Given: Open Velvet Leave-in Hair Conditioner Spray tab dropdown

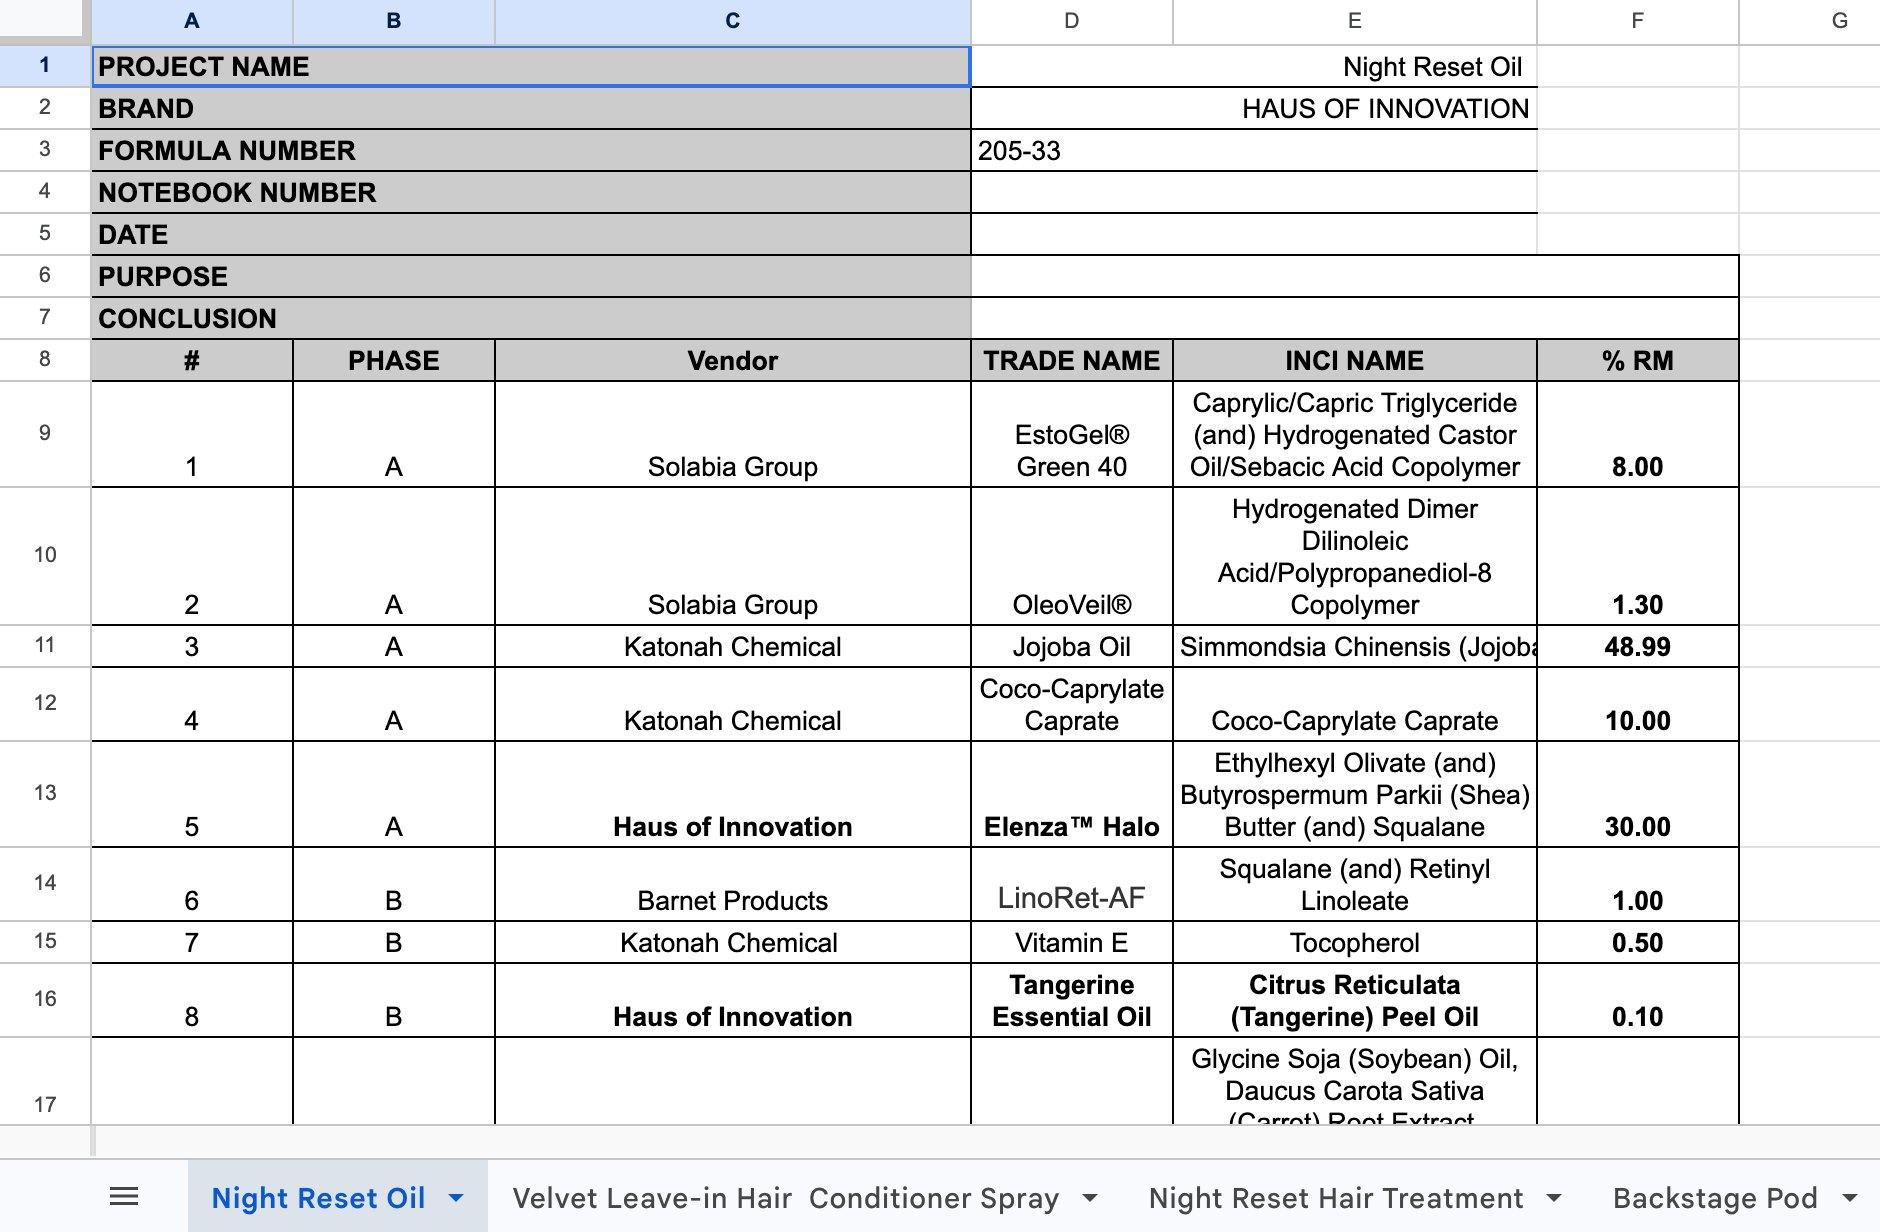Looking at the screenshot, I should click(1090, 1198).
